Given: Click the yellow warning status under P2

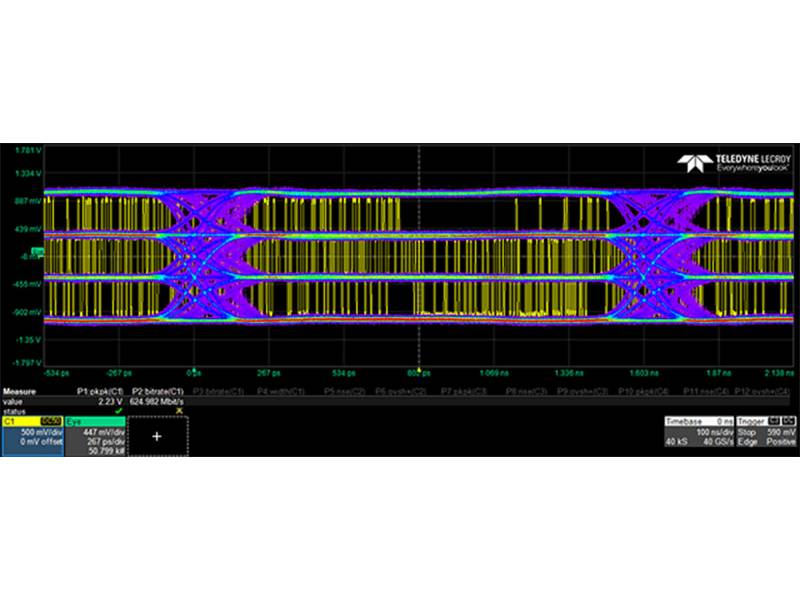Looking at the screenshot, I should point(179,410).
